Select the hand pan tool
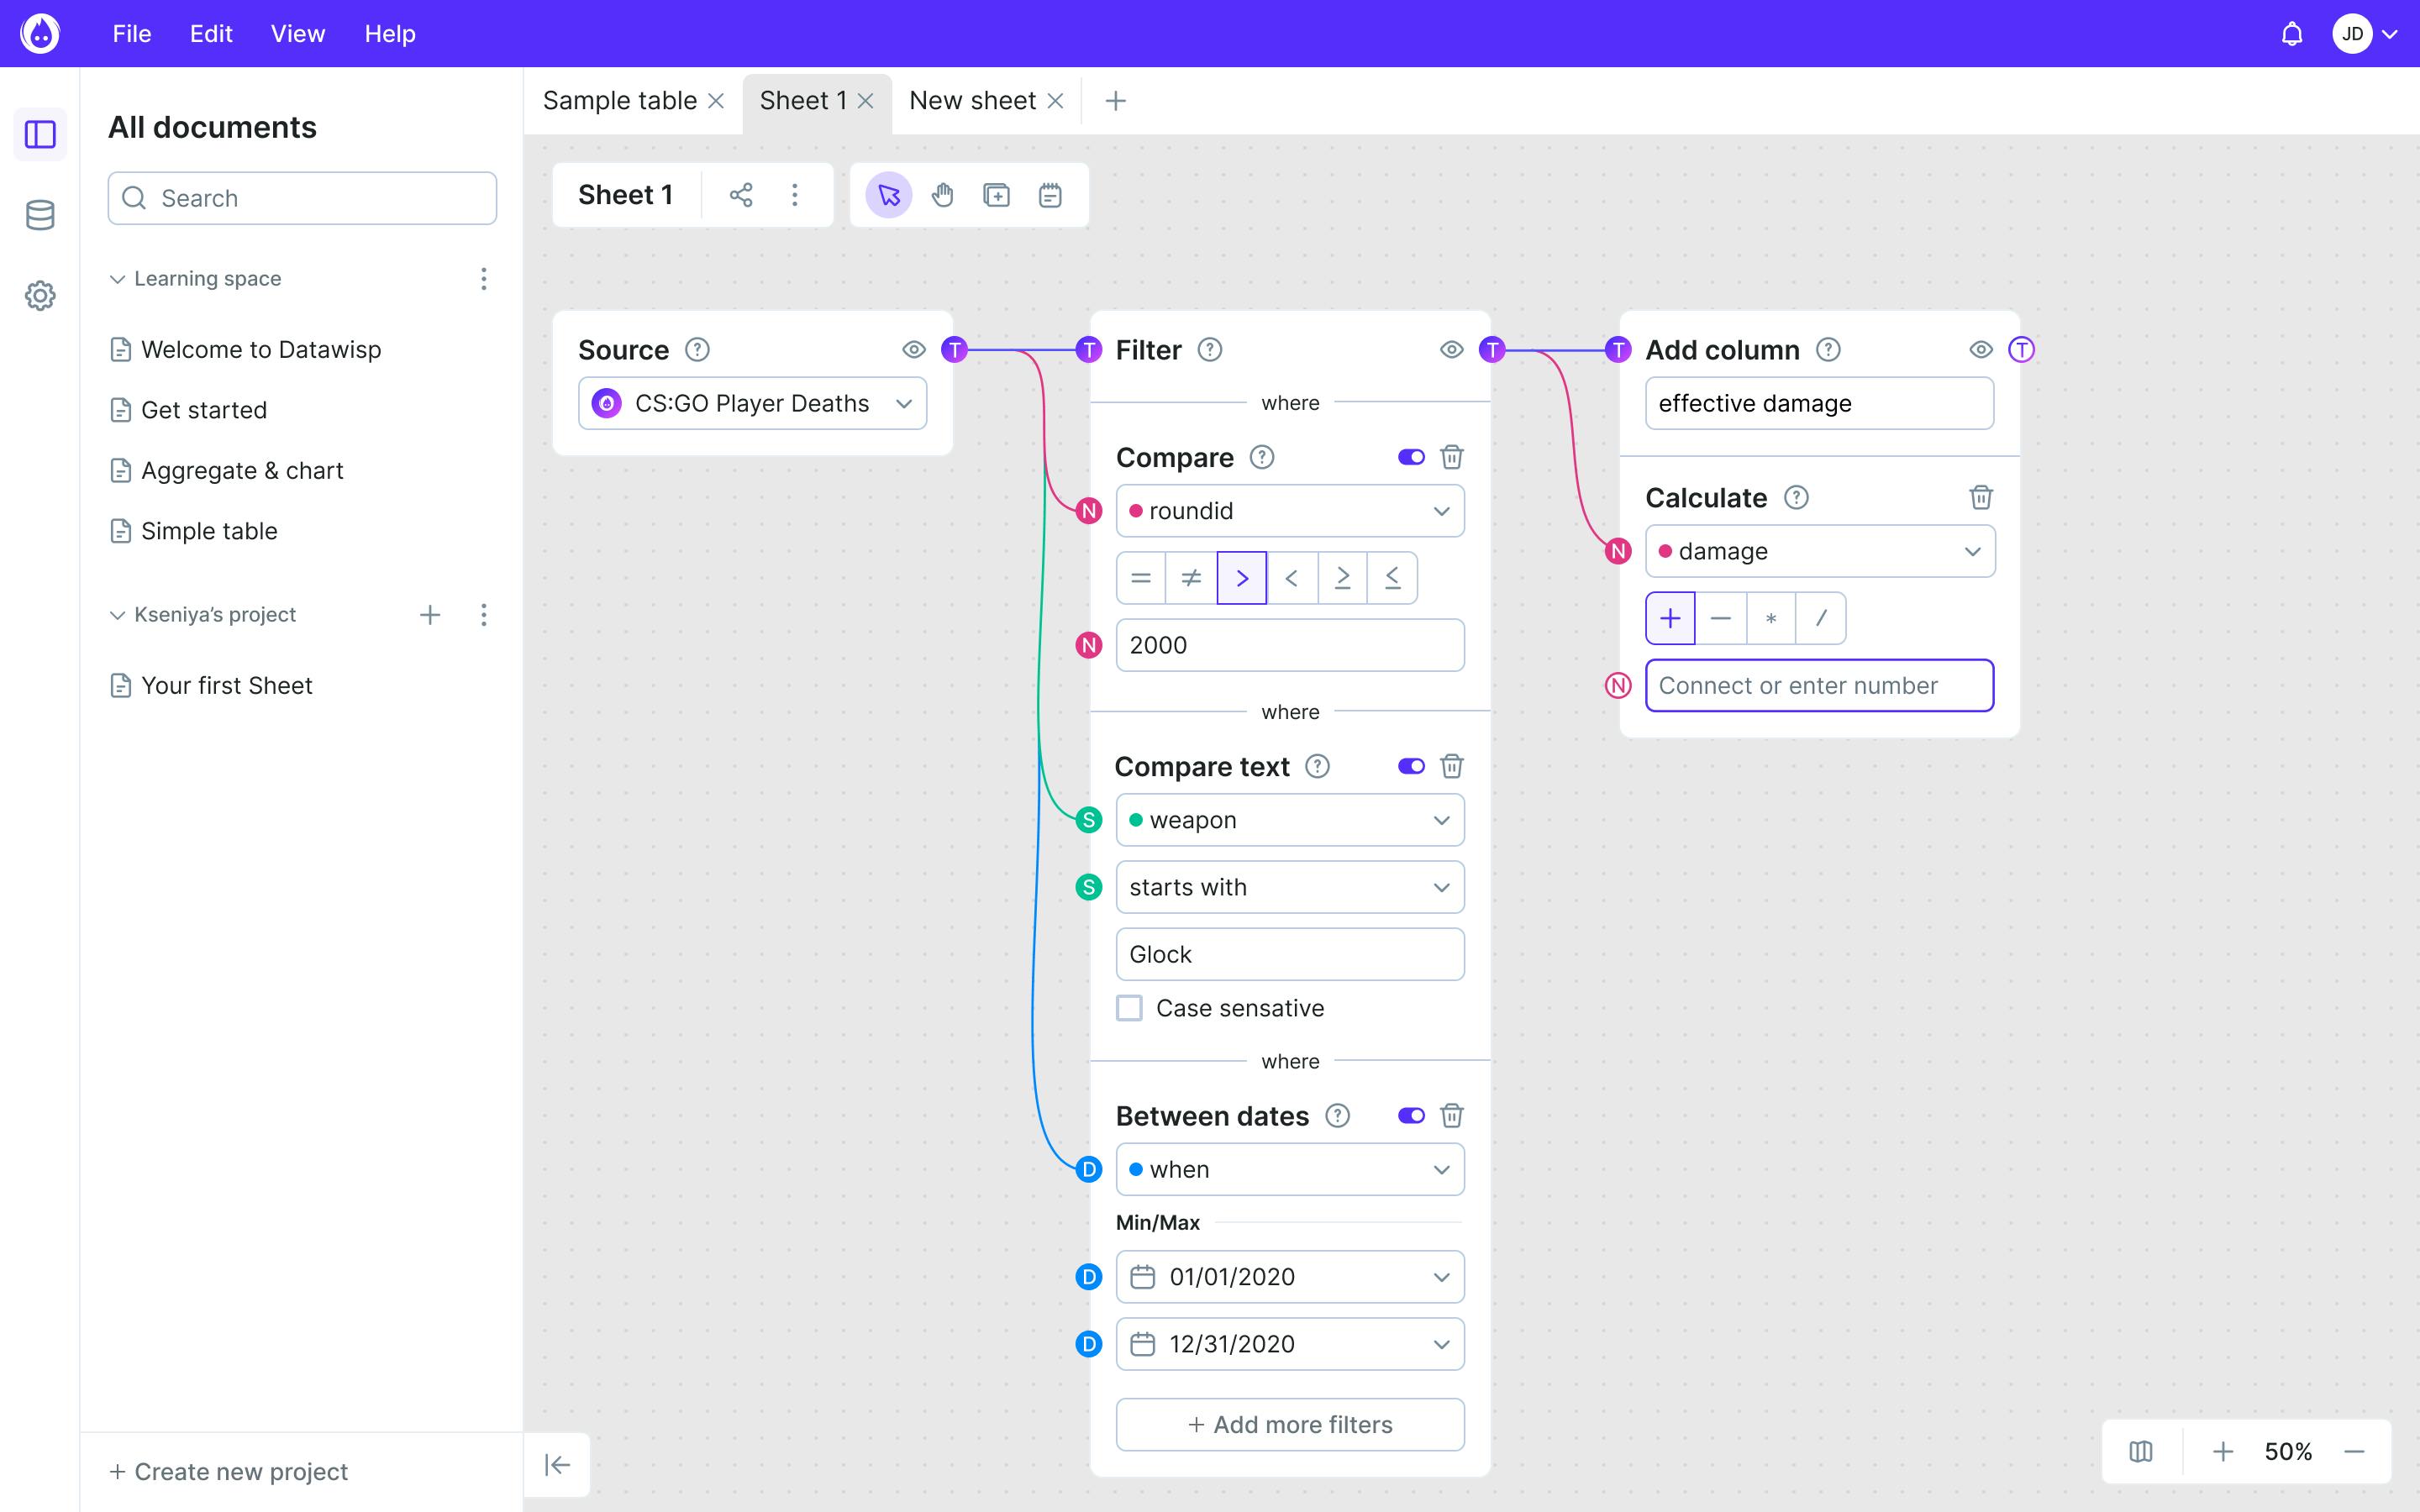Image resolution: width=2420 pixels, height=1512 pixels. (x=942, y=195)
